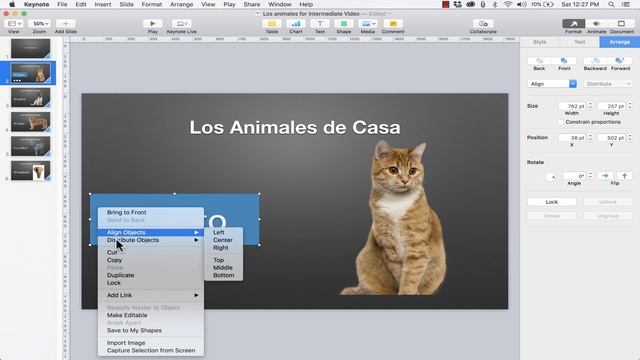Open the Media toolbar dropdown

click(x=368, y=24)
